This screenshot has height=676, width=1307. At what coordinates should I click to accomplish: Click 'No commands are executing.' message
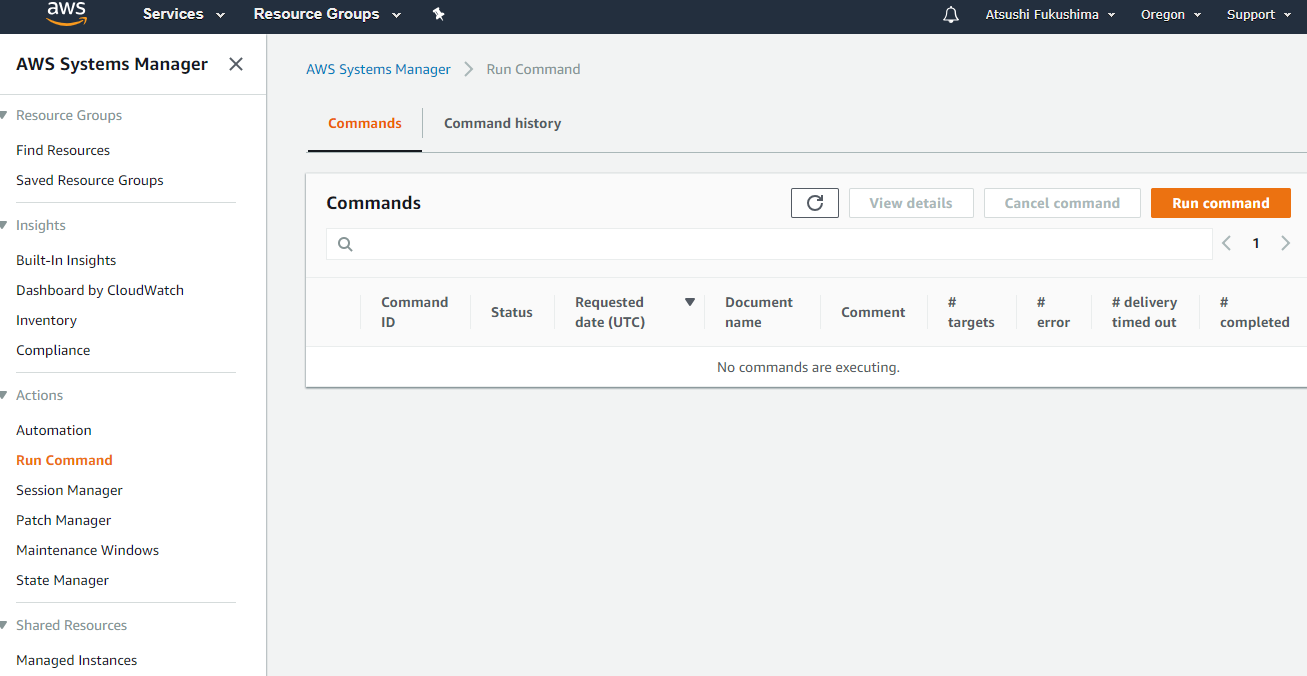pyautogui.click(x=808, y=367)
